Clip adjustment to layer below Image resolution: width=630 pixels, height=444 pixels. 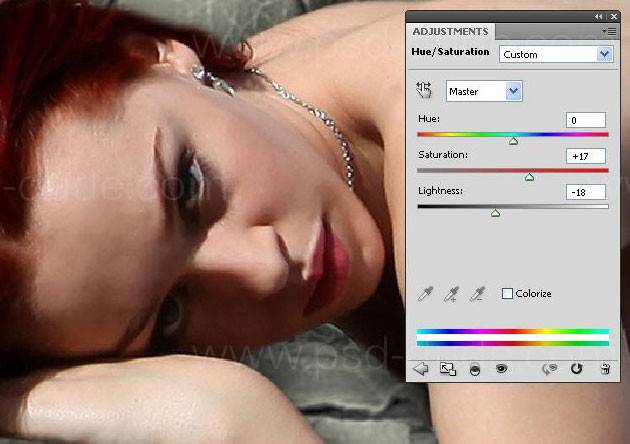point(475,369)
